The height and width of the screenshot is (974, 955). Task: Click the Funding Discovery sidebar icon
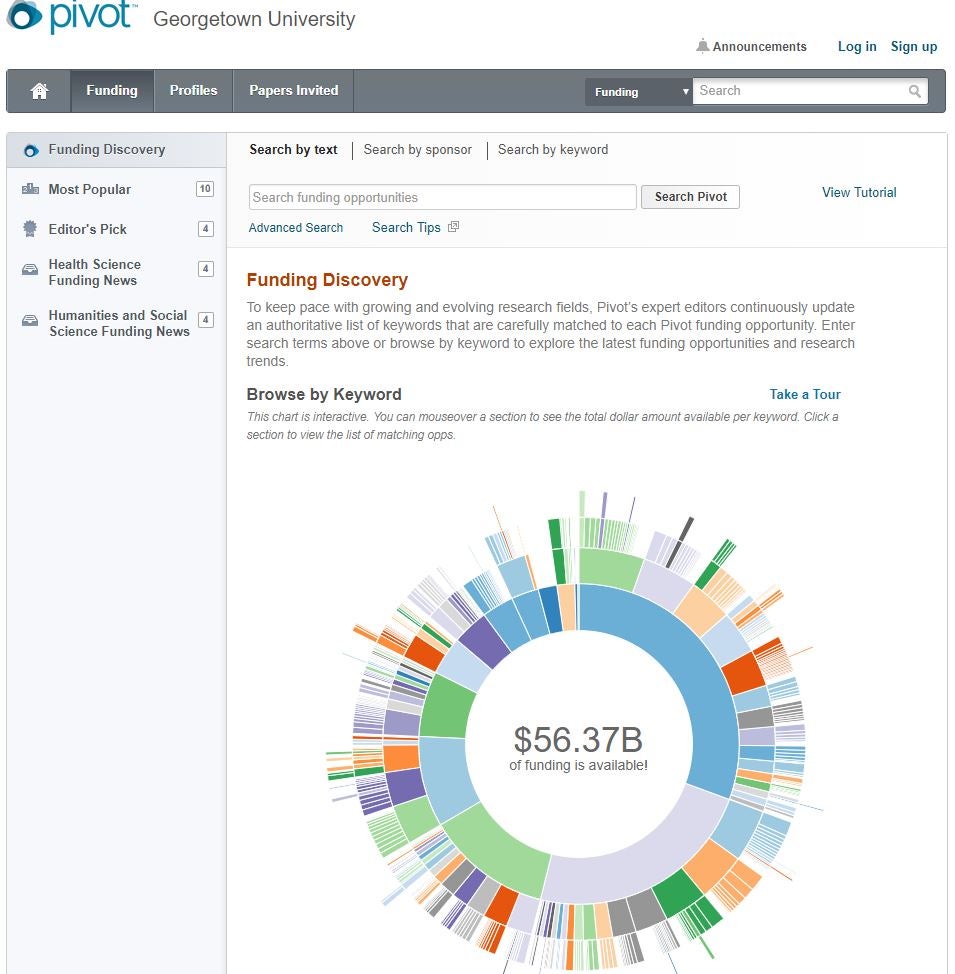point(30,150)
